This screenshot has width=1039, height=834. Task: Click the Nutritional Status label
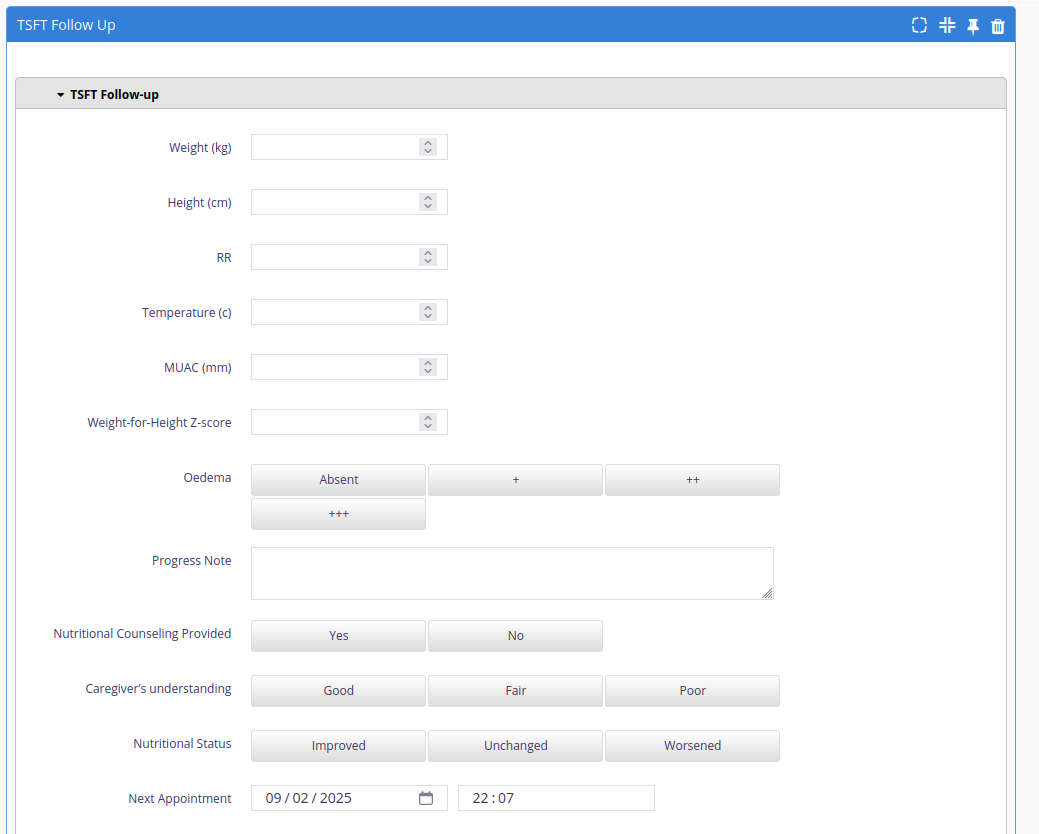pos(182,744)
